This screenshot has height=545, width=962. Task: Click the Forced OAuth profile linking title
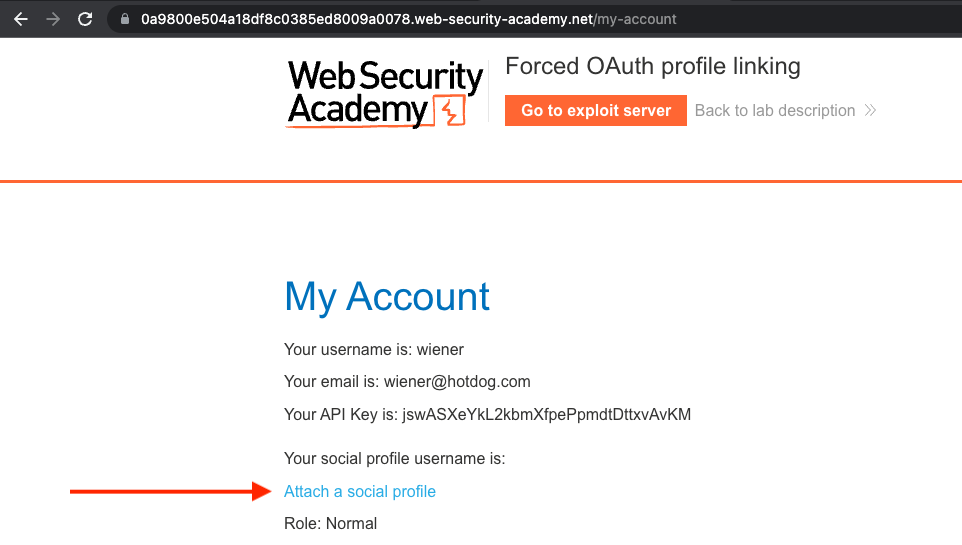click(653, 67)
